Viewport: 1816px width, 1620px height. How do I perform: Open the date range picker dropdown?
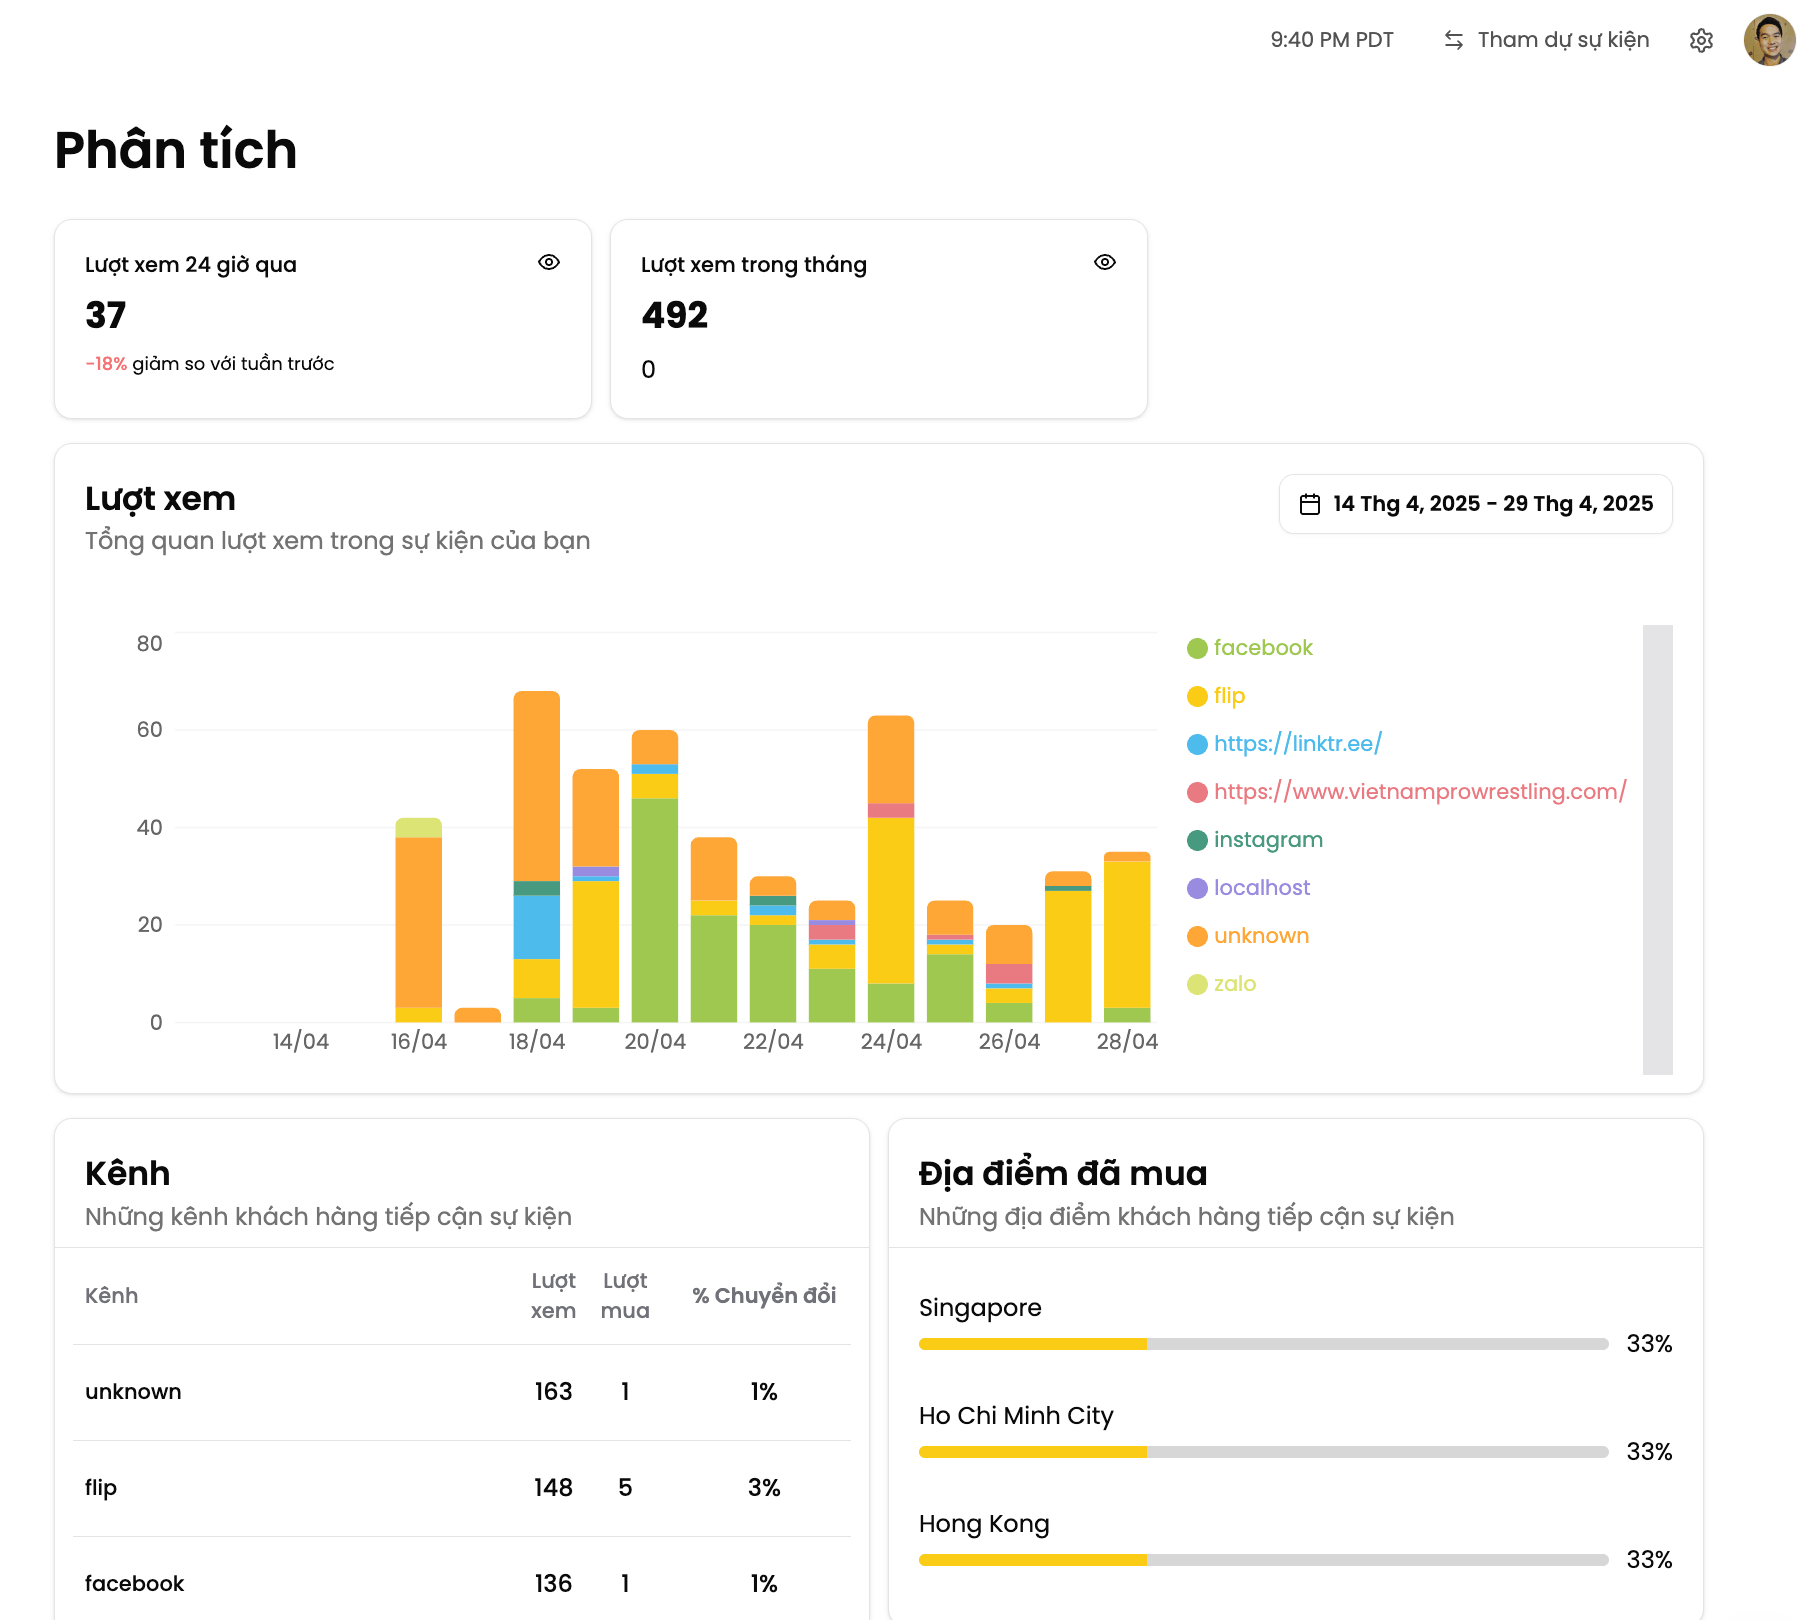pyautogui.click(x=1475, y=504)
